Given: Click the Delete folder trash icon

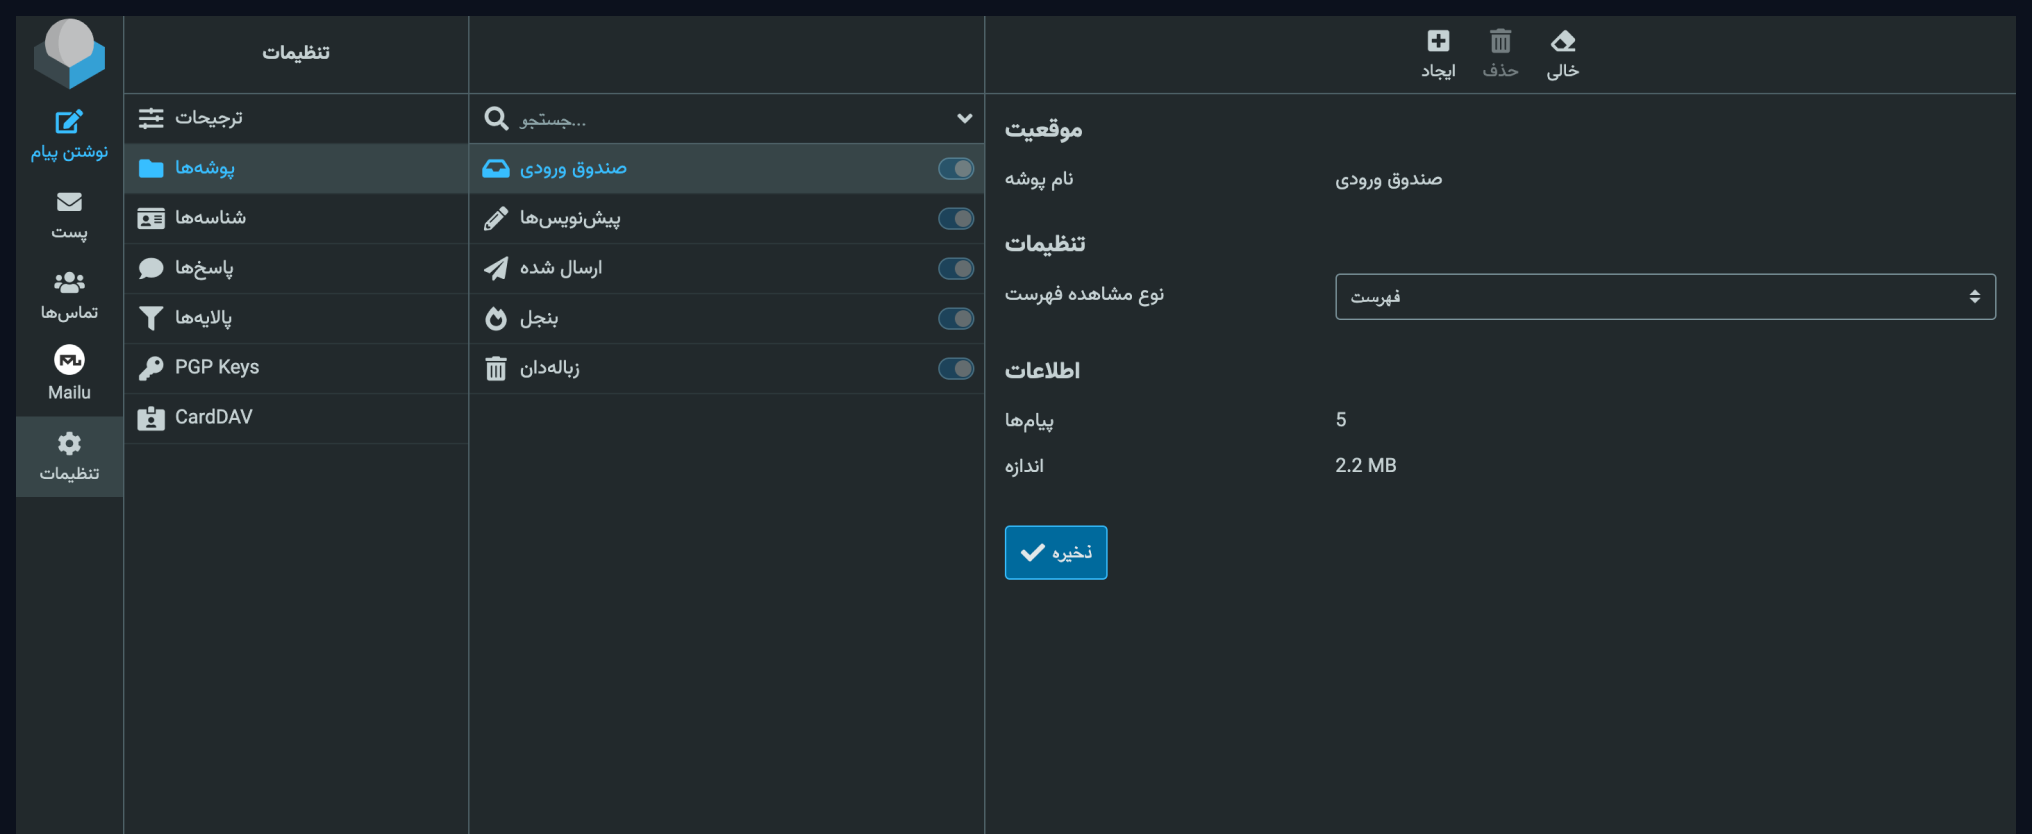Looking at the screenshot, I should pyautogui.click(x=1500, y=42).
